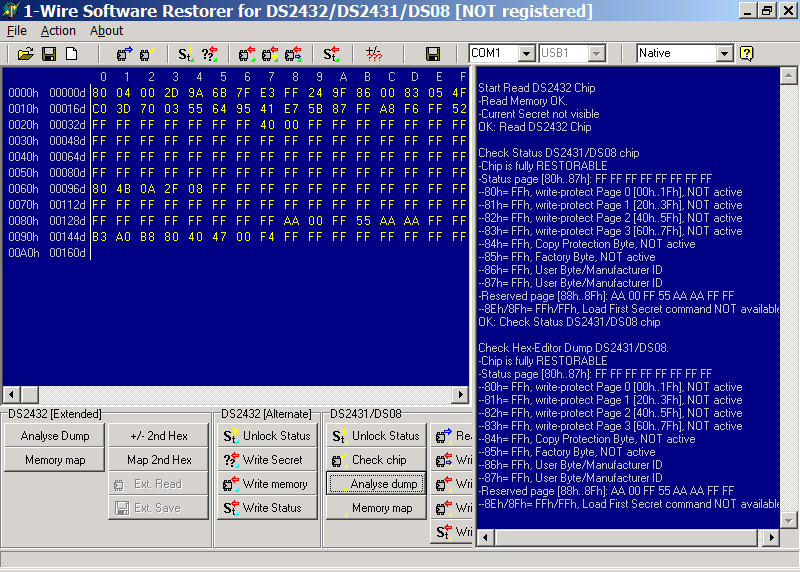Viewport: 800px width, 572px height.
Task: Click the Check chip button
Action: click(376, 460)
